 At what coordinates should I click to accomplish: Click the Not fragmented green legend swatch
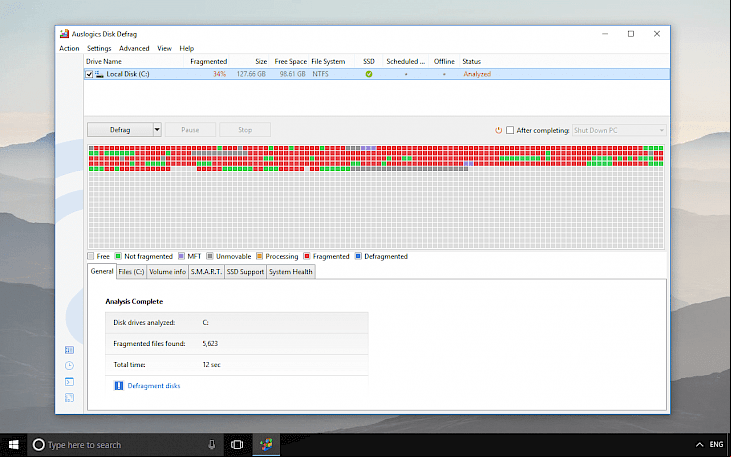pyautogui.click(x=118, y=256)
